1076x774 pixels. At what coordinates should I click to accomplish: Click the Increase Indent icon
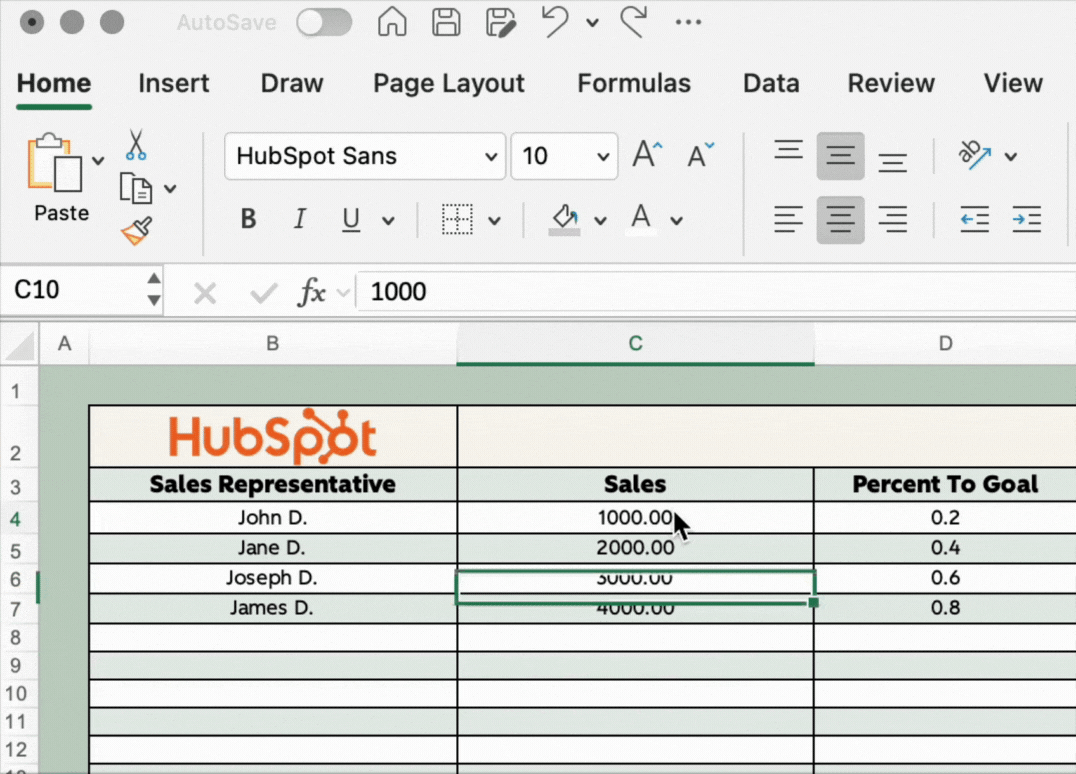[x=1026, y=220]
